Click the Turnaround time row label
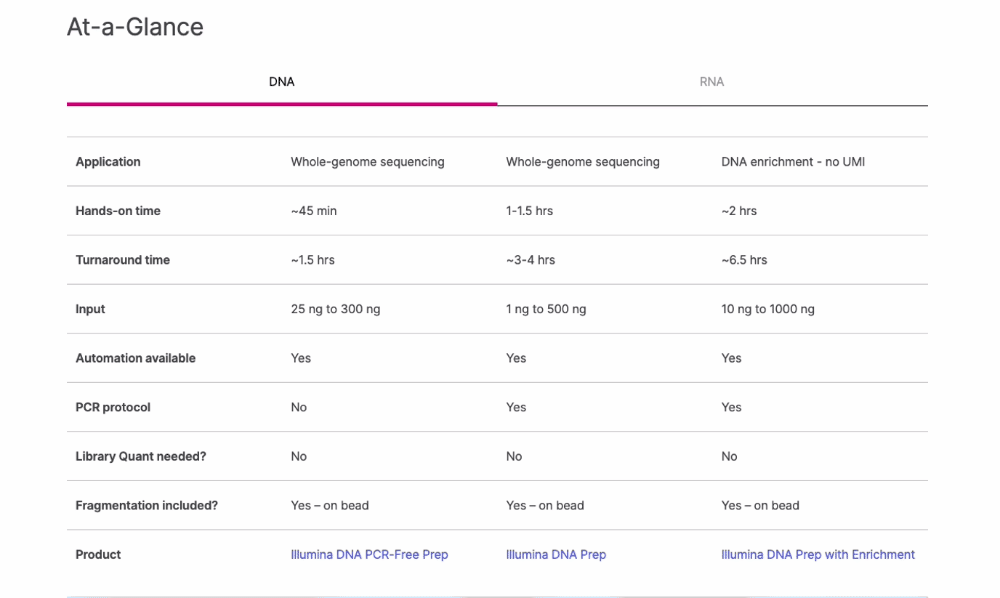Image resolution: width=1000 pixels, height=598 pixels. point(123,260)
